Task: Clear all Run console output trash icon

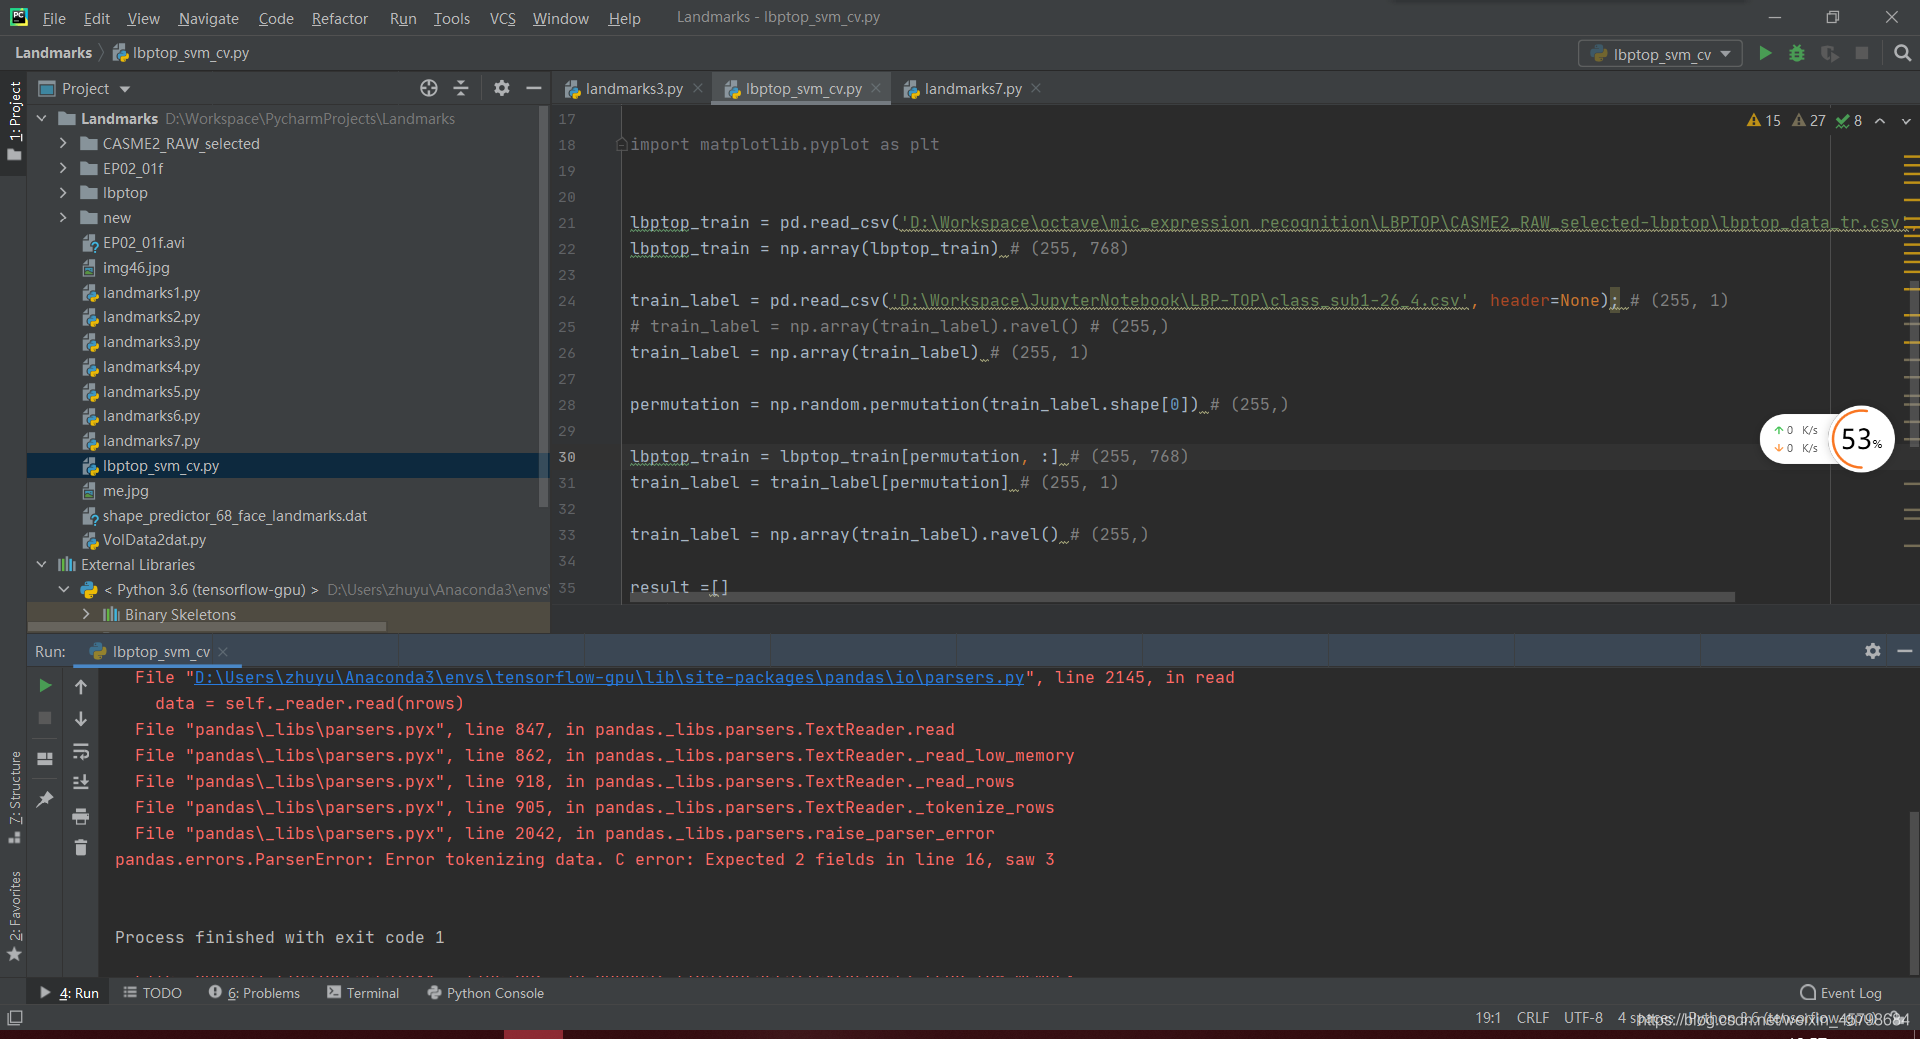Action: [x=81, y=848]
